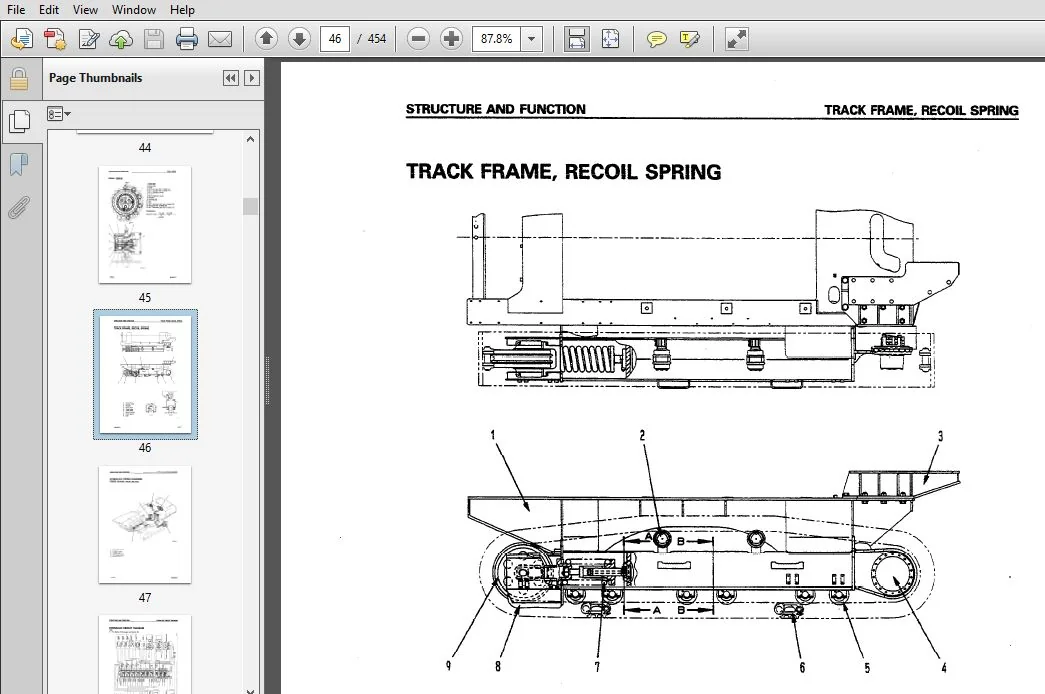Image resolution: width=1045 pixels, height=694 pixels.
Task: Click the Open file icon
Action: point(22,39)
